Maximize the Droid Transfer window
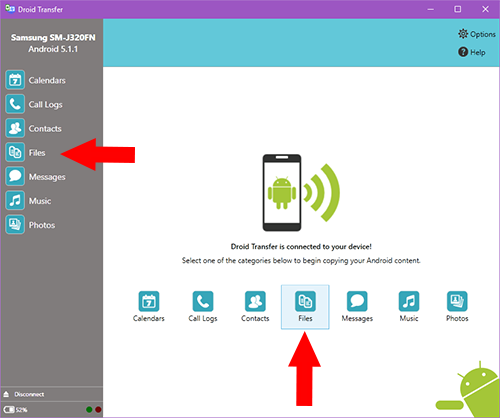 458,9
